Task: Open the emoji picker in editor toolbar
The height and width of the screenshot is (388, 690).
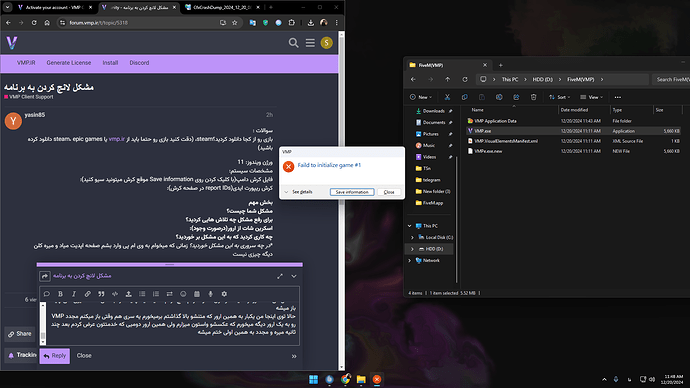Action: tap(183, 294)
